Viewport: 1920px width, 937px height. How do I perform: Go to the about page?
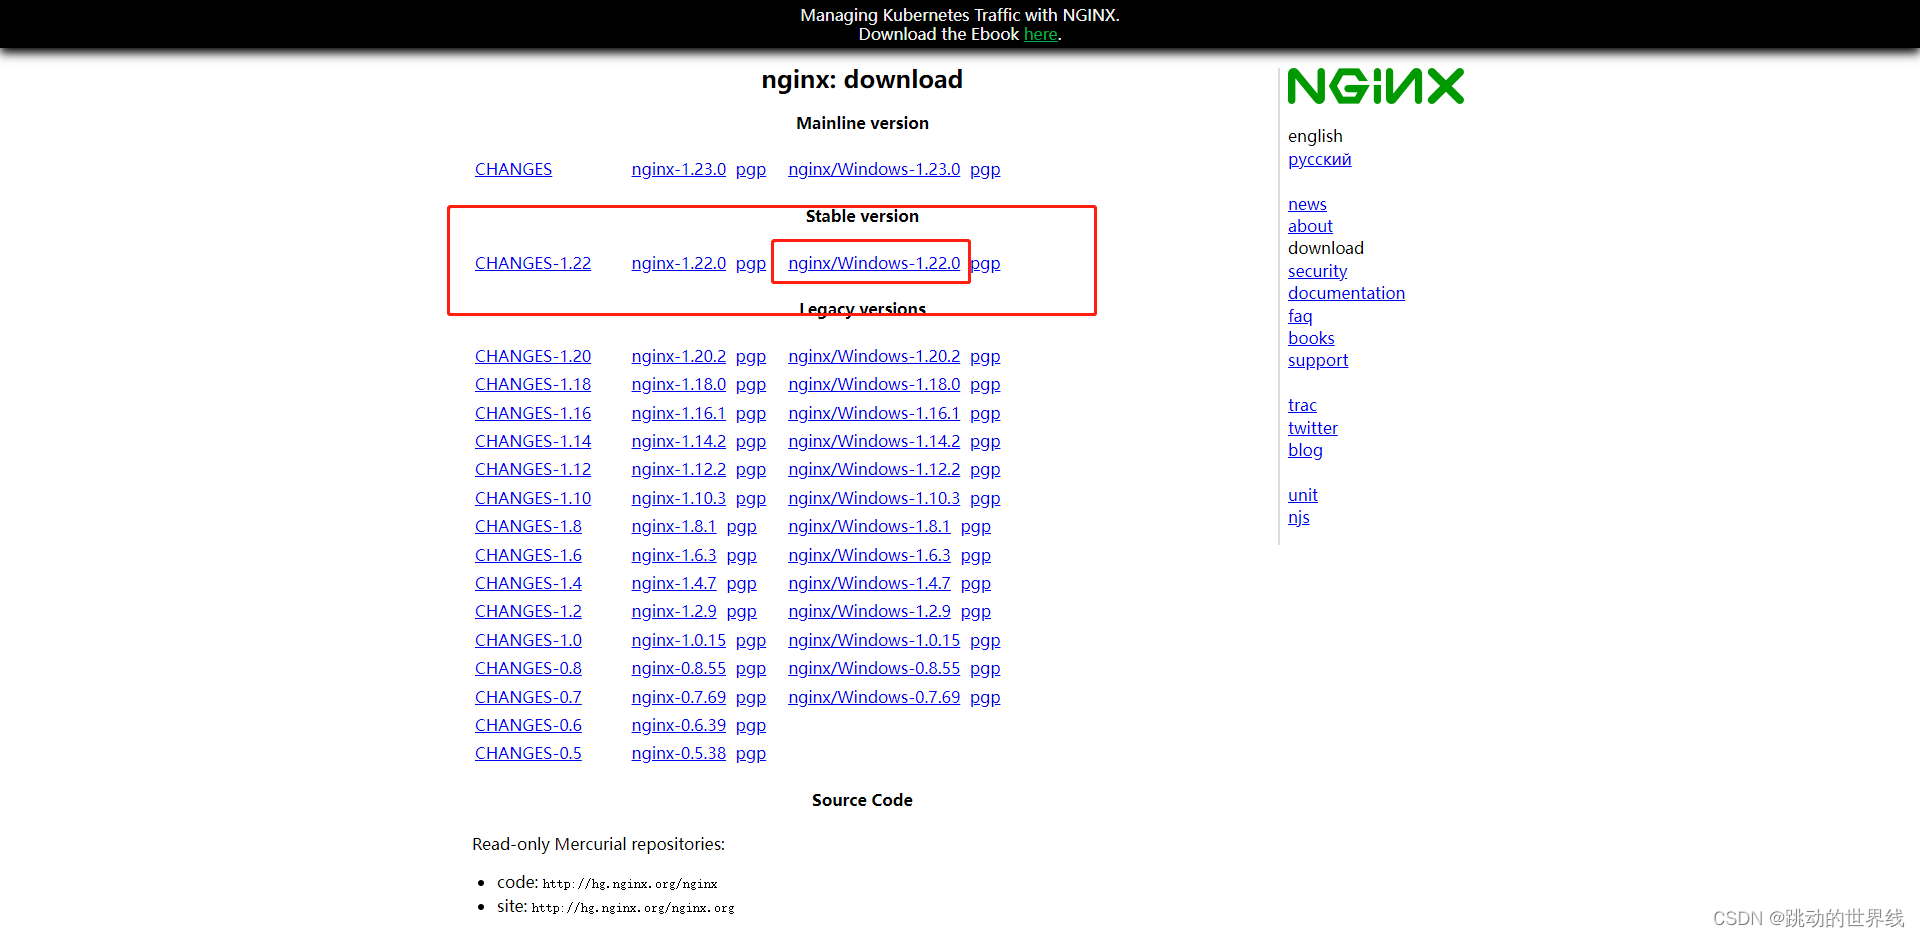(1310, 226)
